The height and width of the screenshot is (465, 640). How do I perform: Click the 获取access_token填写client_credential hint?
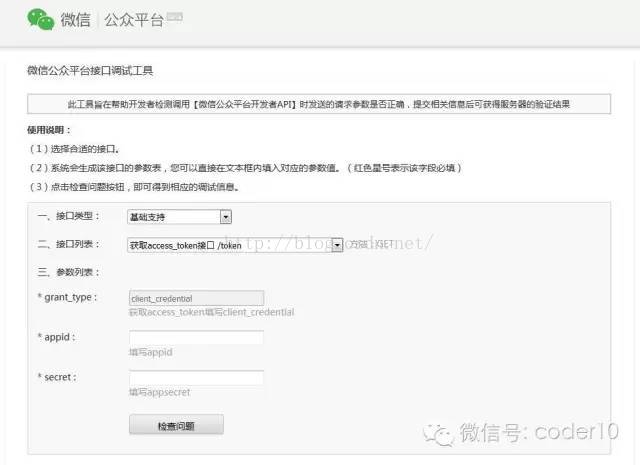(x=211, y=312)
